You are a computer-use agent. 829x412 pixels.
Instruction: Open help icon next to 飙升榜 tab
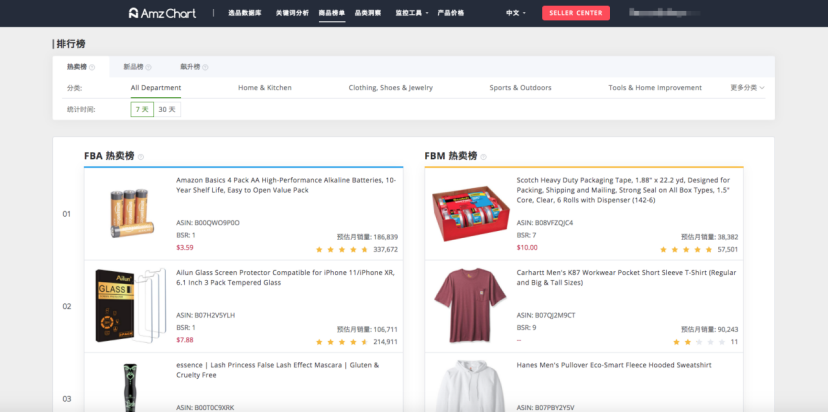point(205,67)
